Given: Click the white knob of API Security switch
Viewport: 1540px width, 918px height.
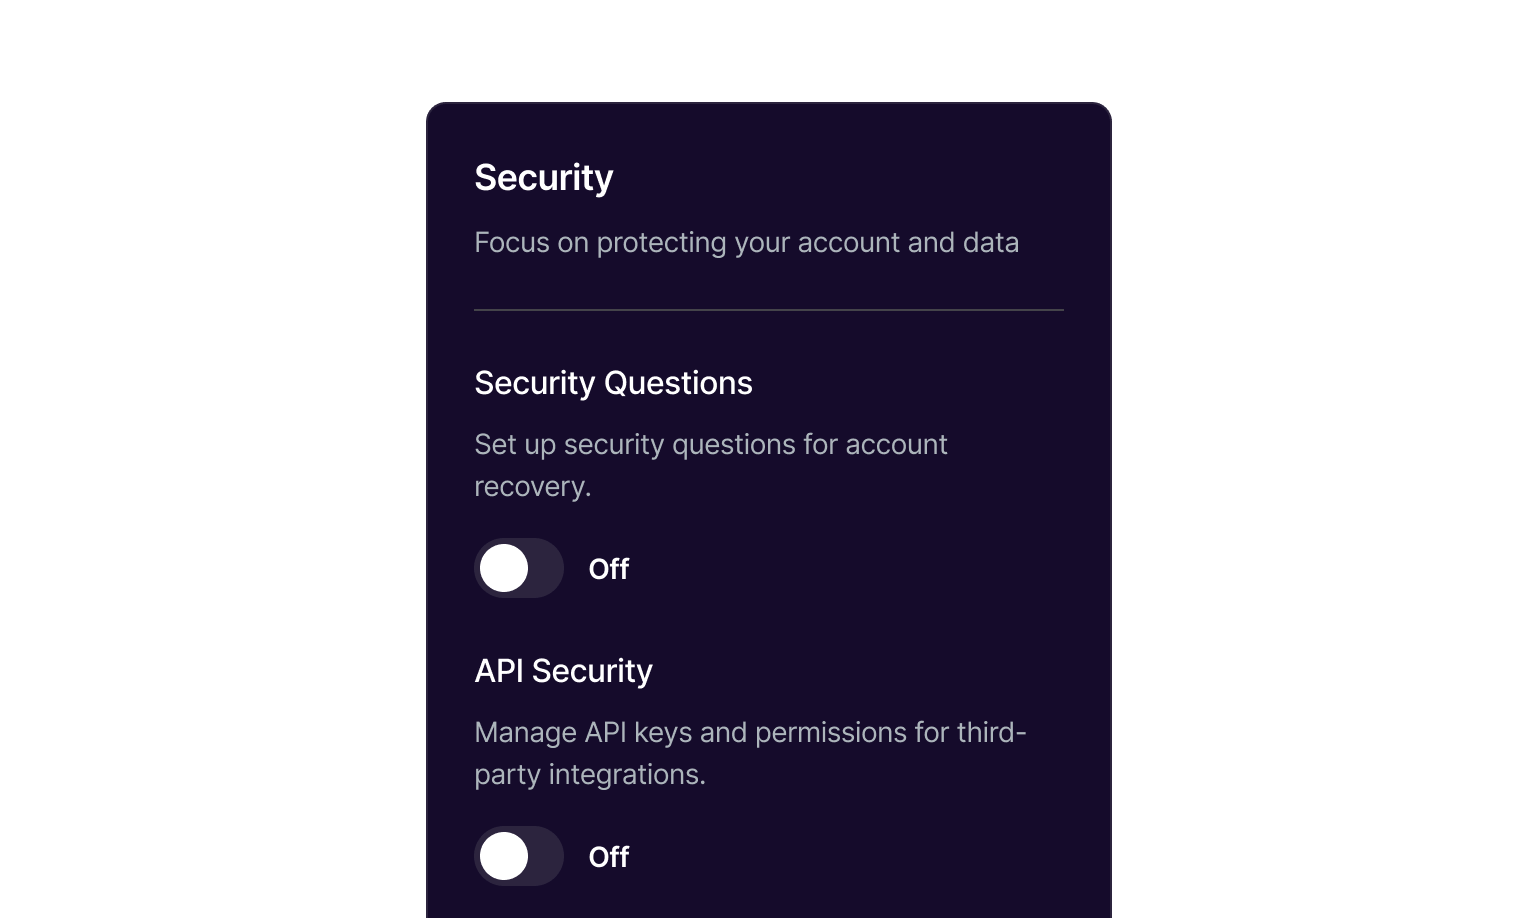Looking at the screenshot, I should tap(504, 856).
